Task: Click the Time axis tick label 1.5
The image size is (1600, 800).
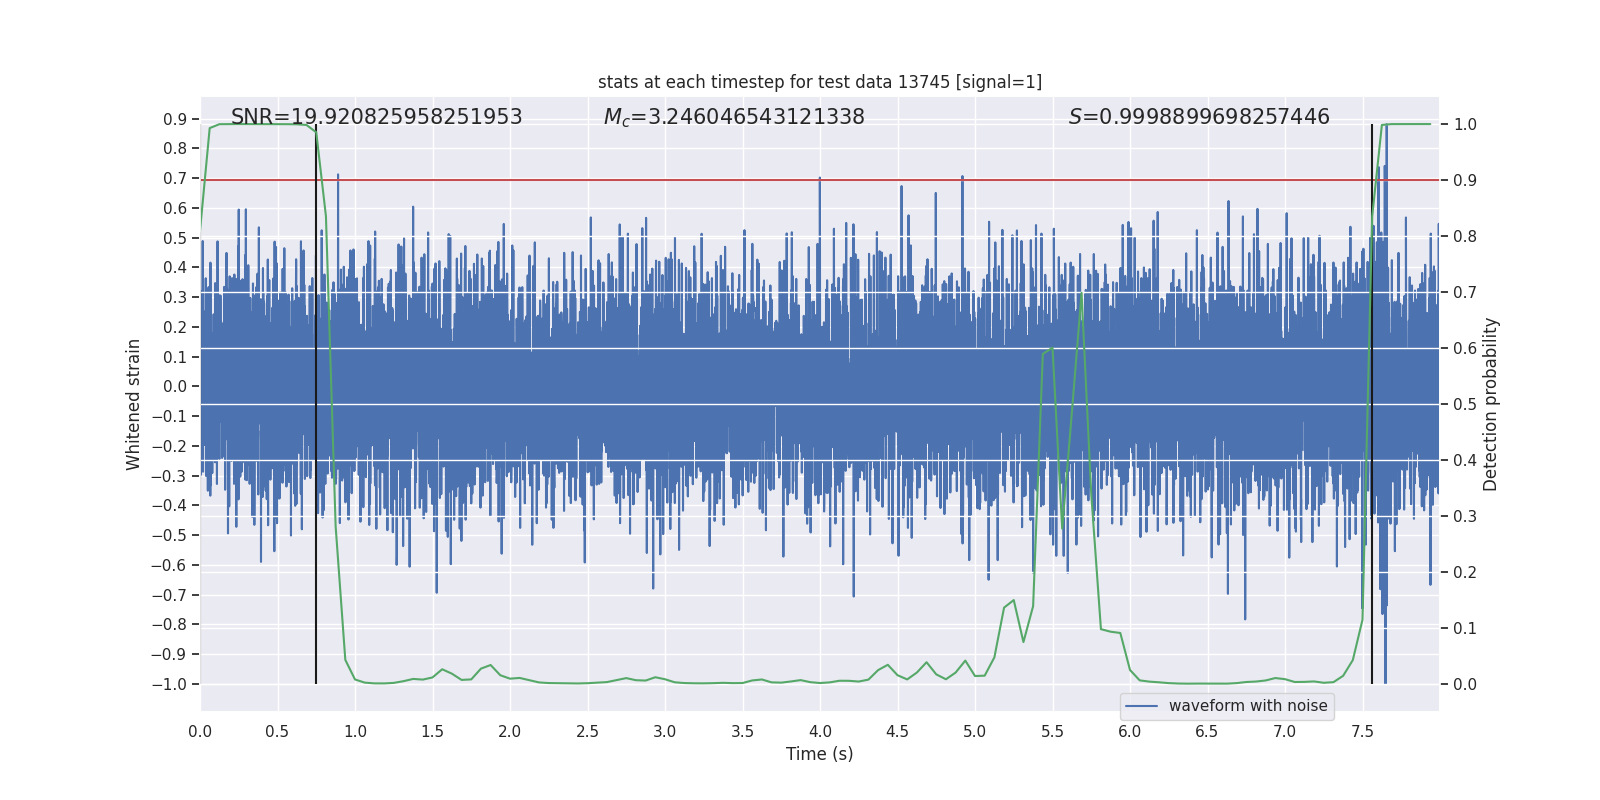Action: (432, 731)
